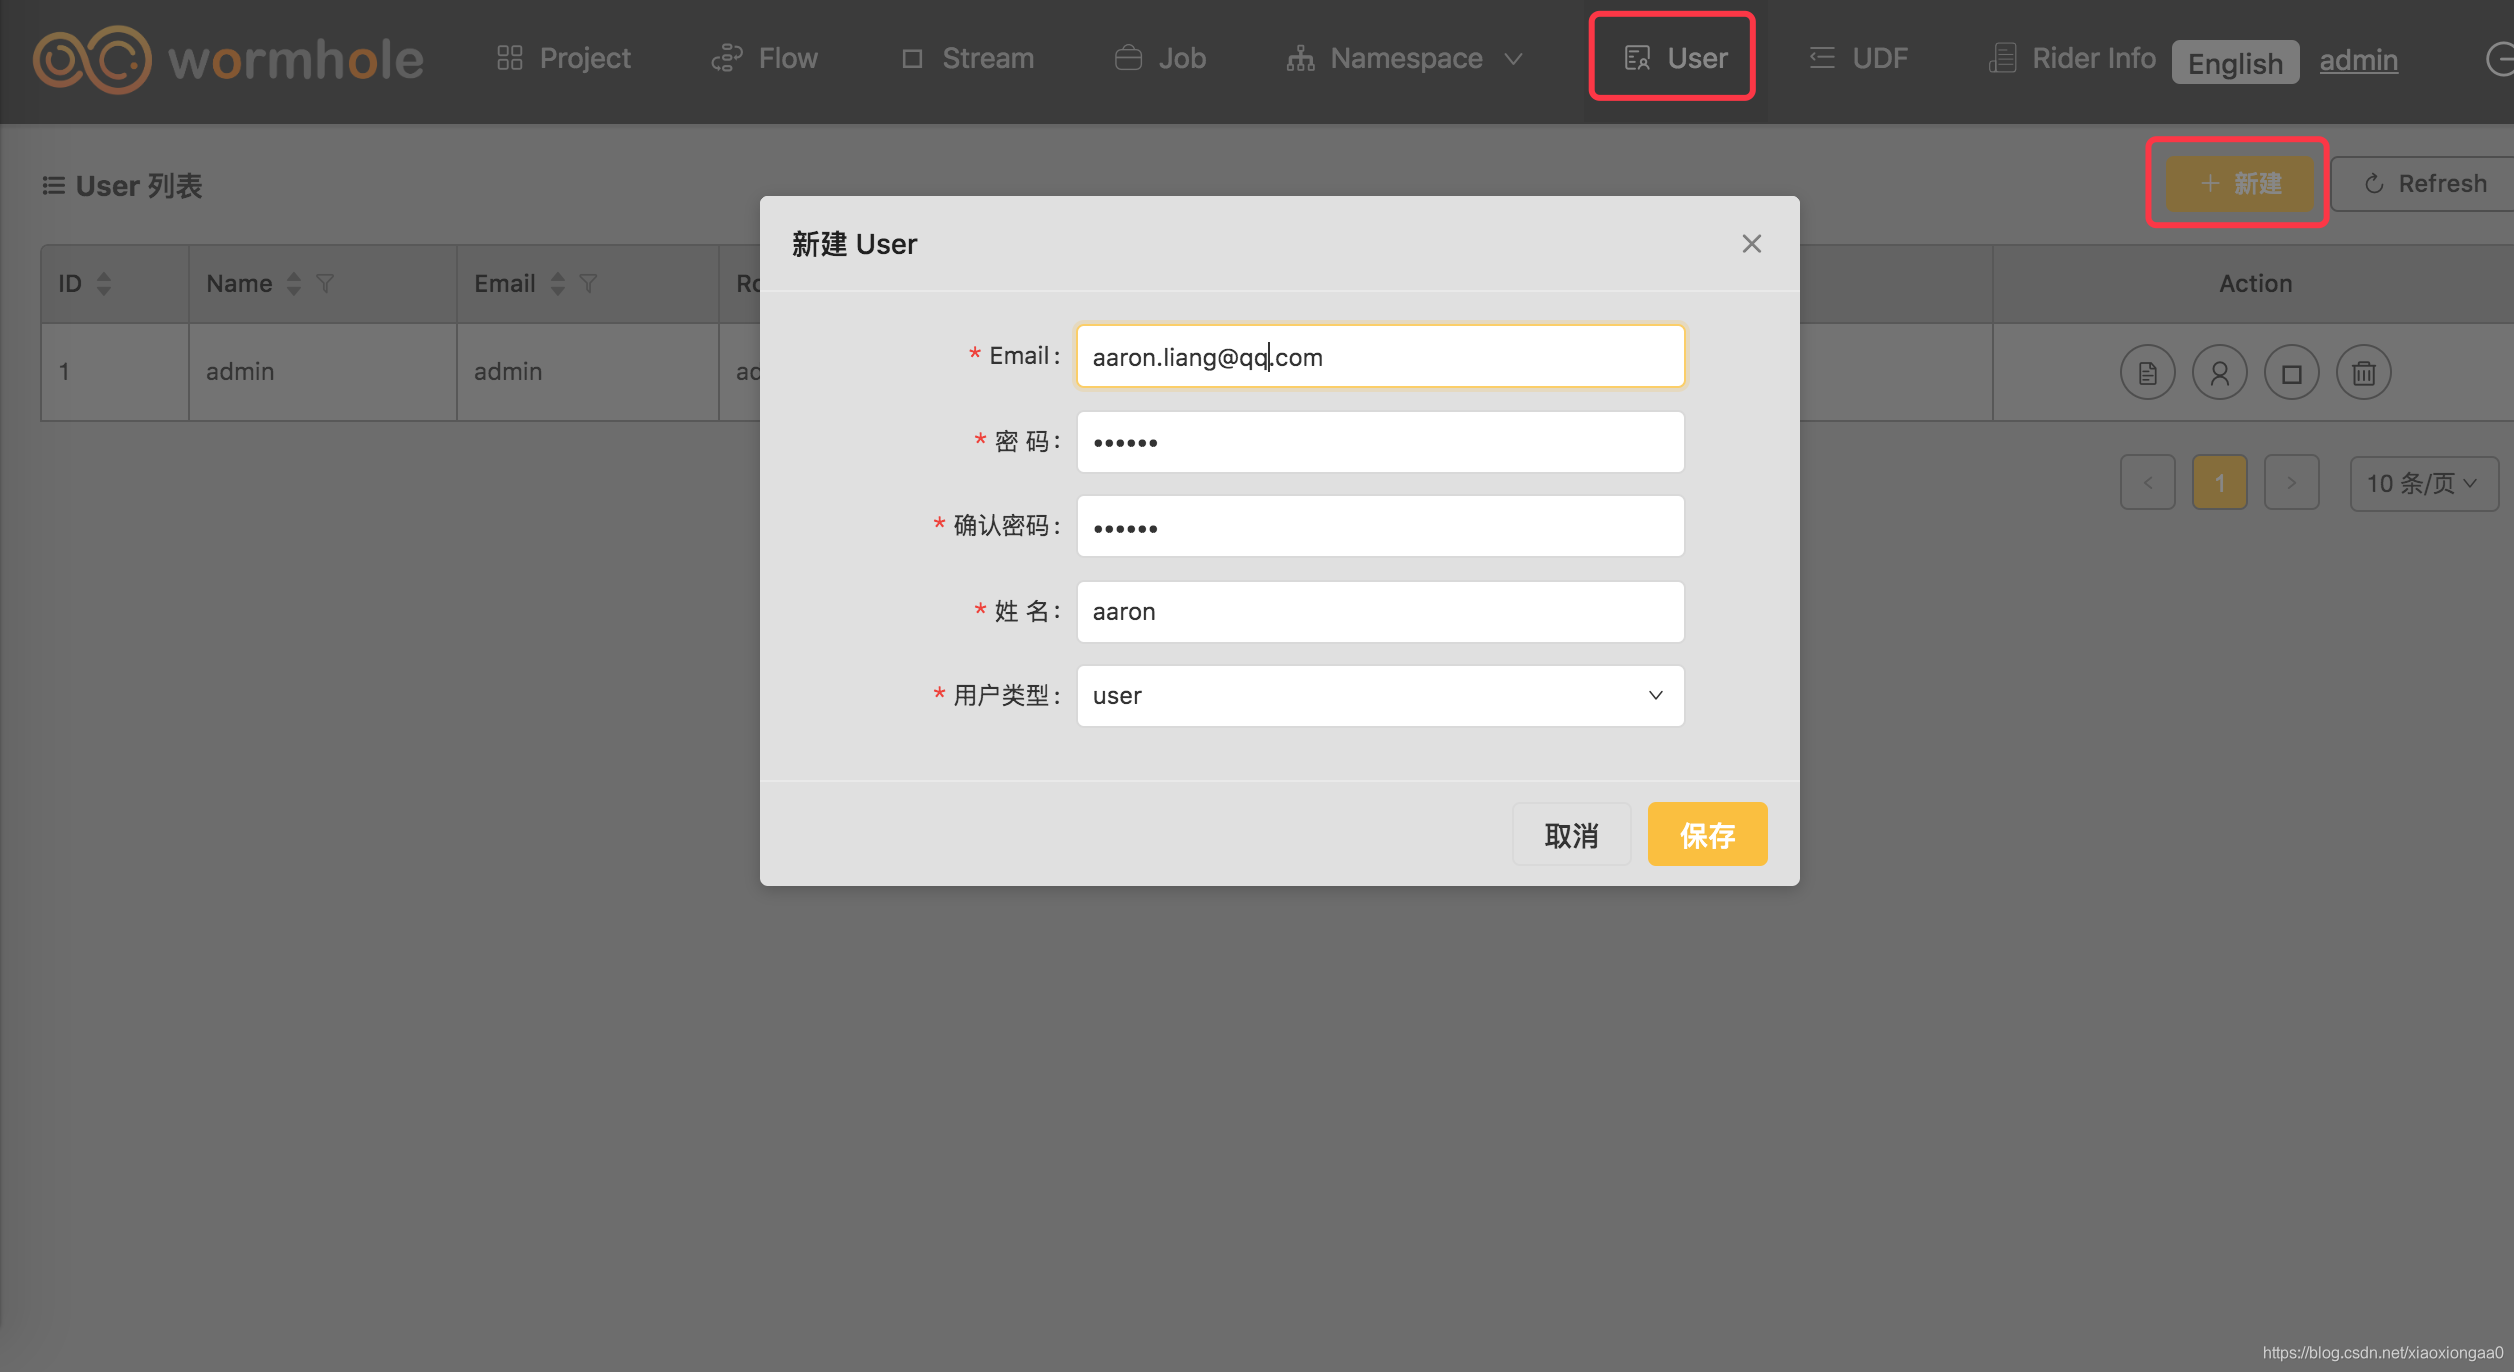Focus the 姓名 name input field
The width and height of the screenshot is (2514, 1372).
[x=1379, y=612]
